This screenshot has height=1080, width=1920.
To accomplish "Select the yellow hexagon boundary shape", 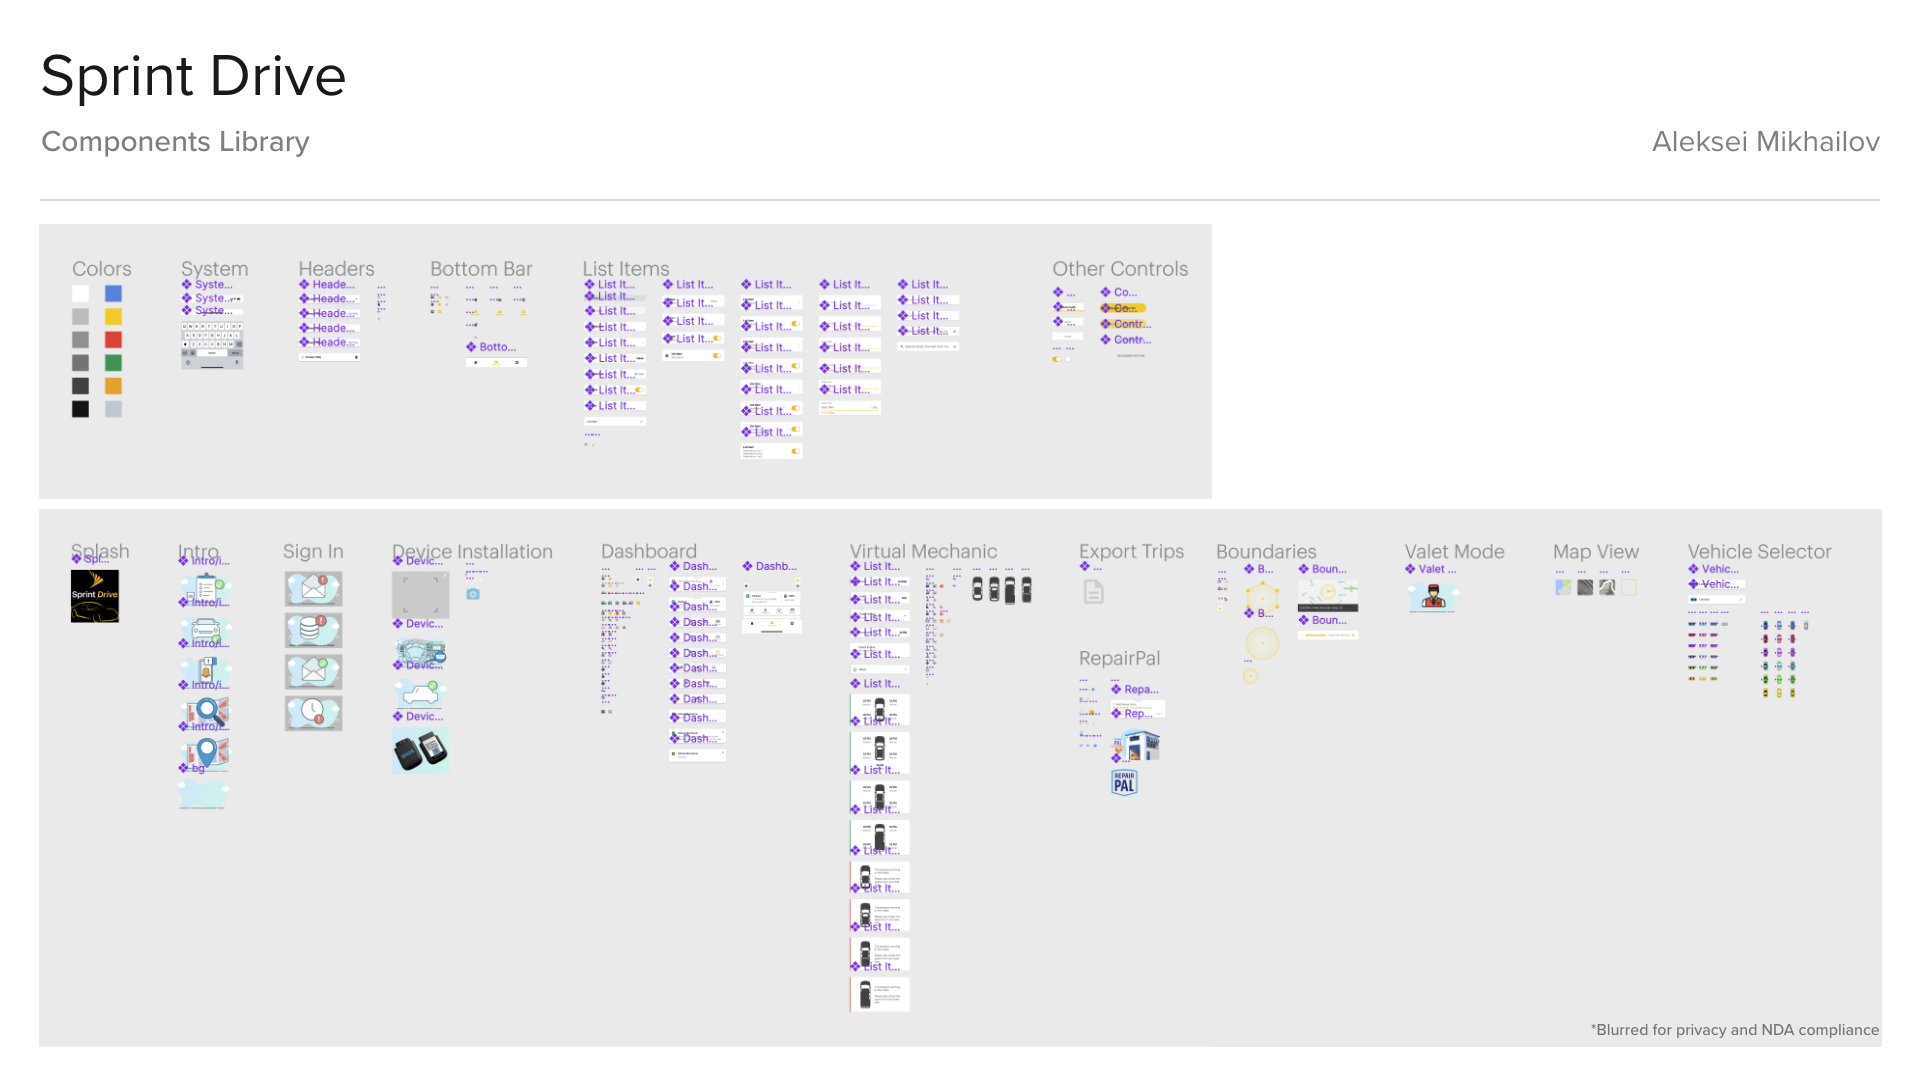I will (x=1262, y=596).
